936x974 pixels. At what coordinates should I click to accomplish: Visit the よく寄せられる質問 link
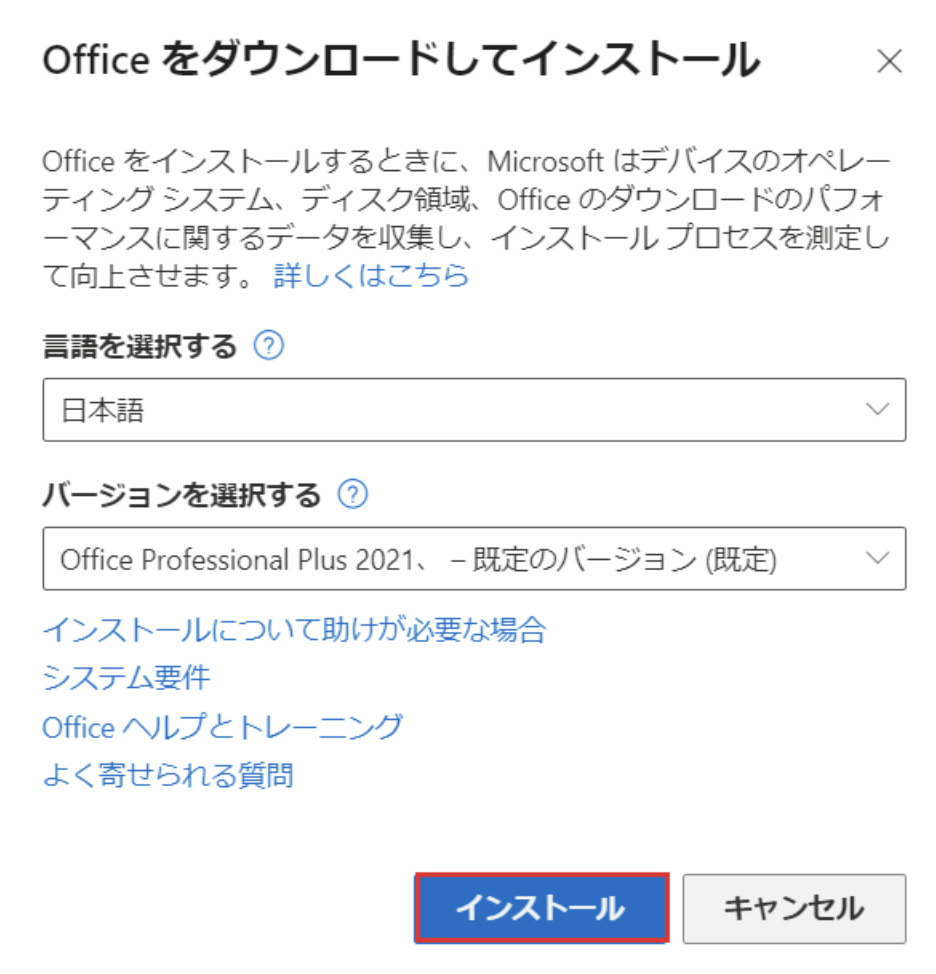[167, 774]
